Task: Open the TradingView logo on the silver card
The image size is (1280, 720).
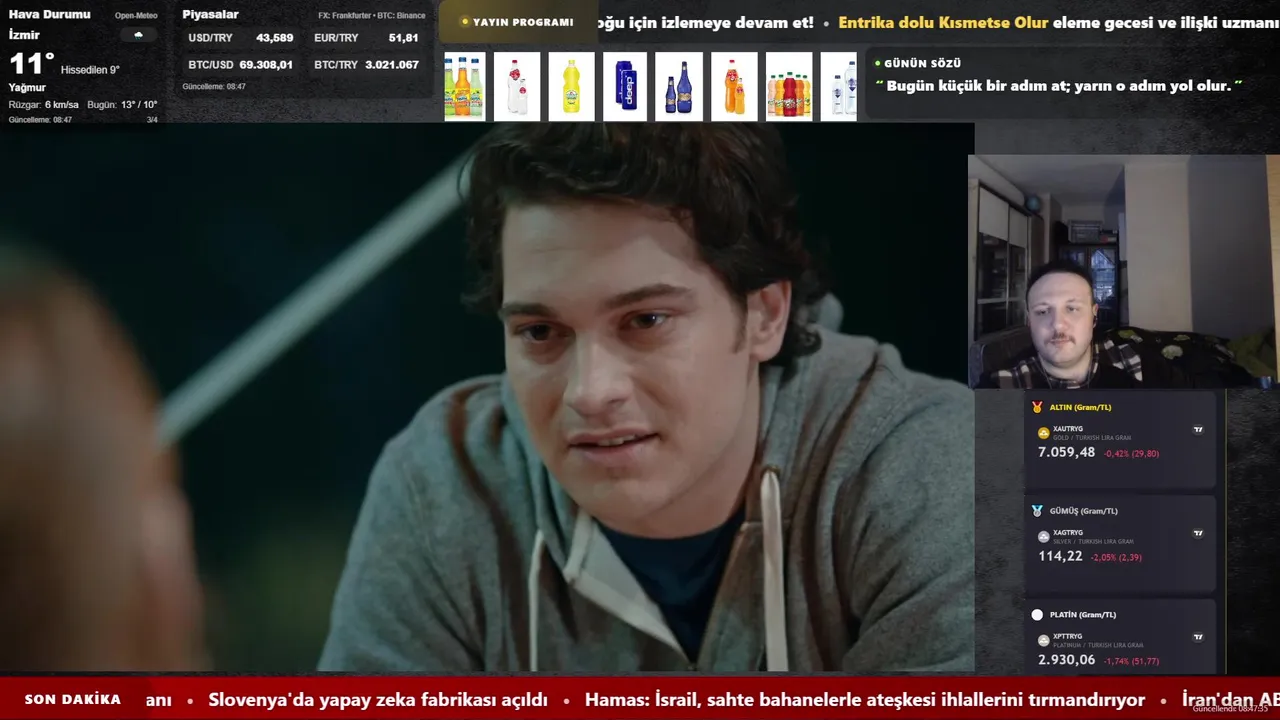Action: tap(1198, 533)
